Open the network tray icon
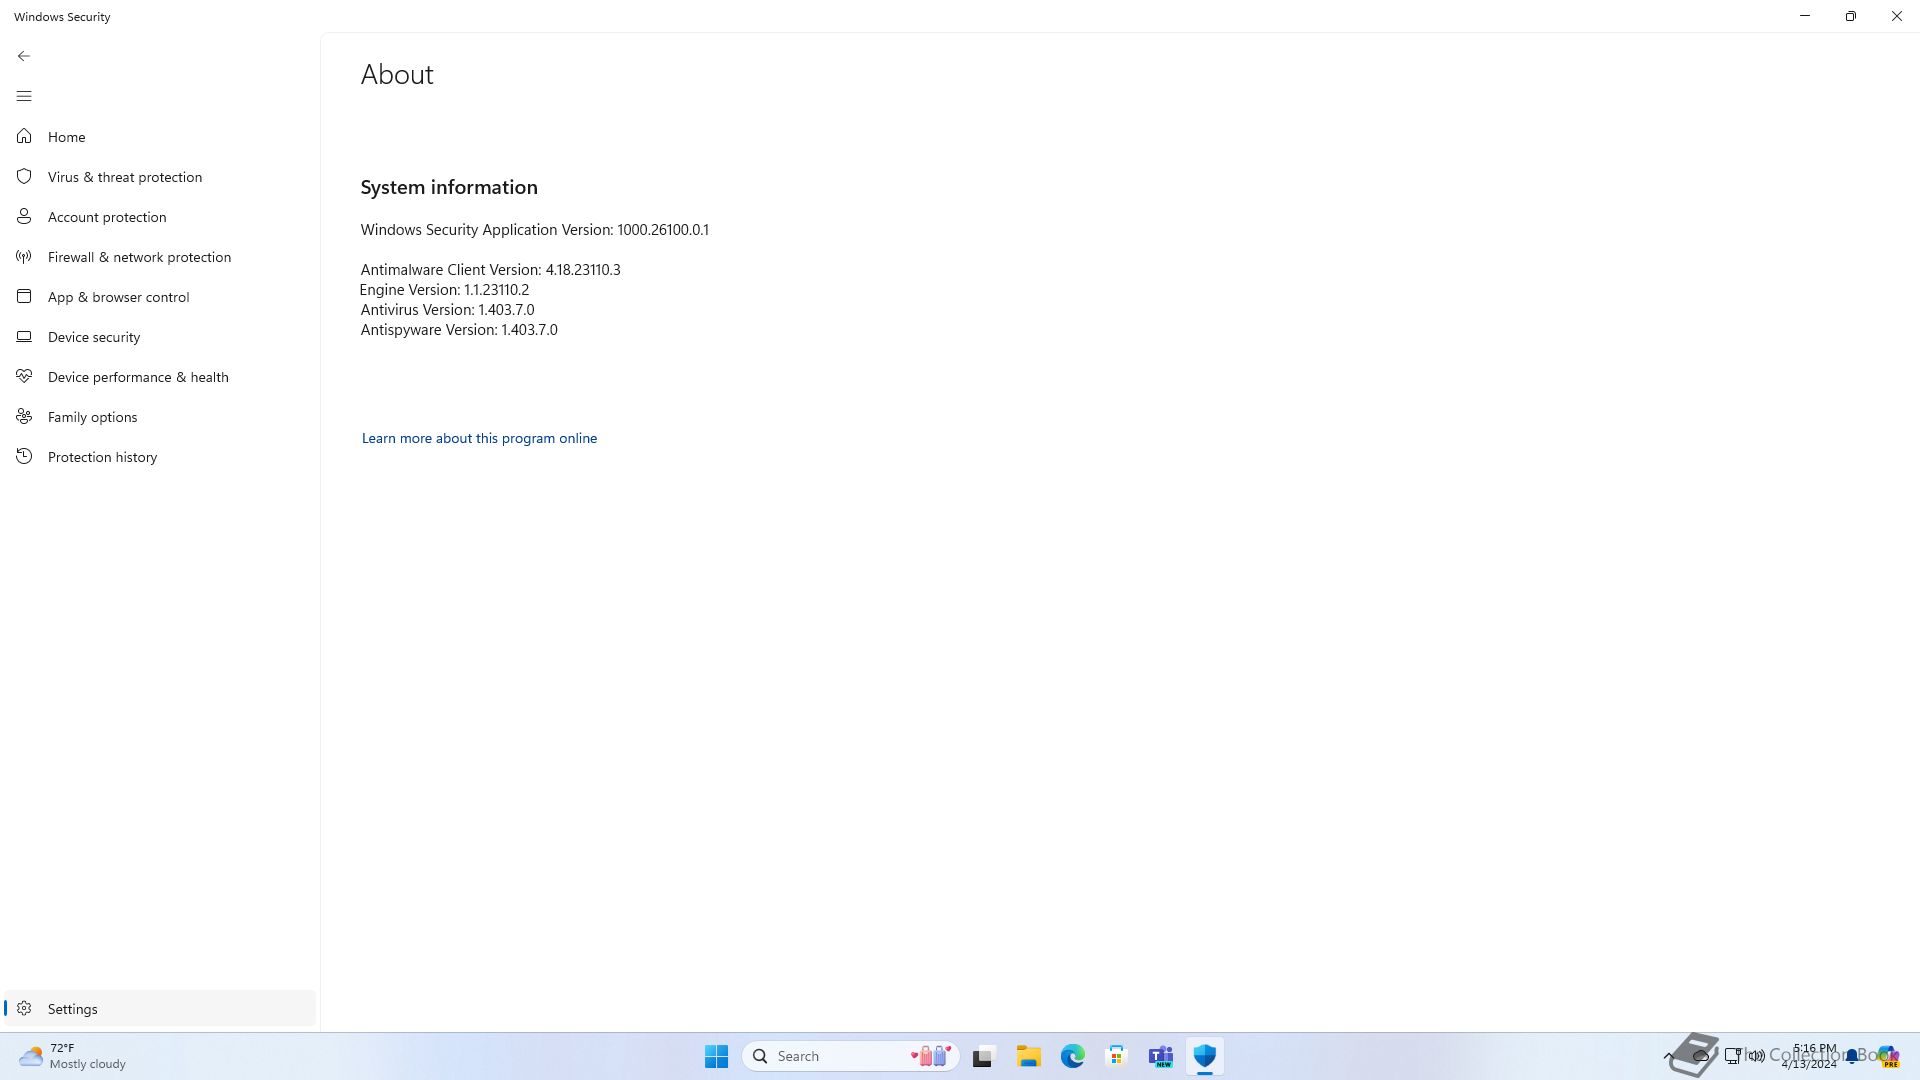The height and width of the screenshot is (1080, 1920). point(1733,1056)
